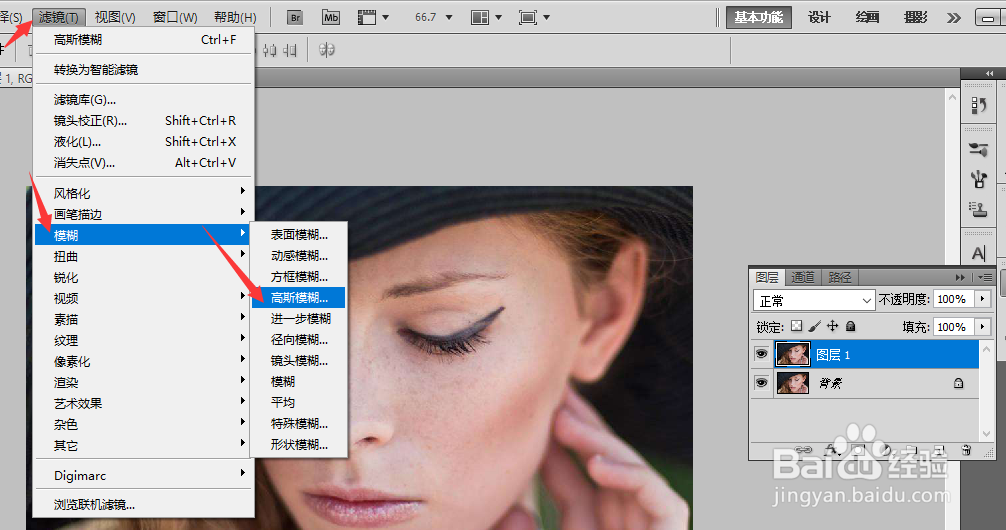Open Mini Bridge via the Mb icon
The image size is (1006, 530).
[x=330, y=17]
